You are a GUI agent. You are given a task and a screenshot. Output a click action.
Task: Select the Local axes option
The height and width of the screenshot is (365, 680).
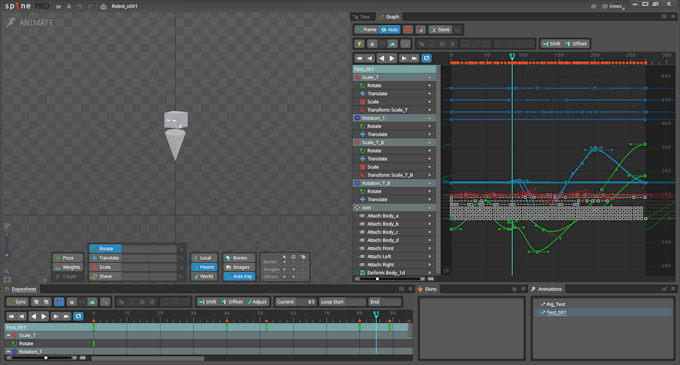click(204, 258)
